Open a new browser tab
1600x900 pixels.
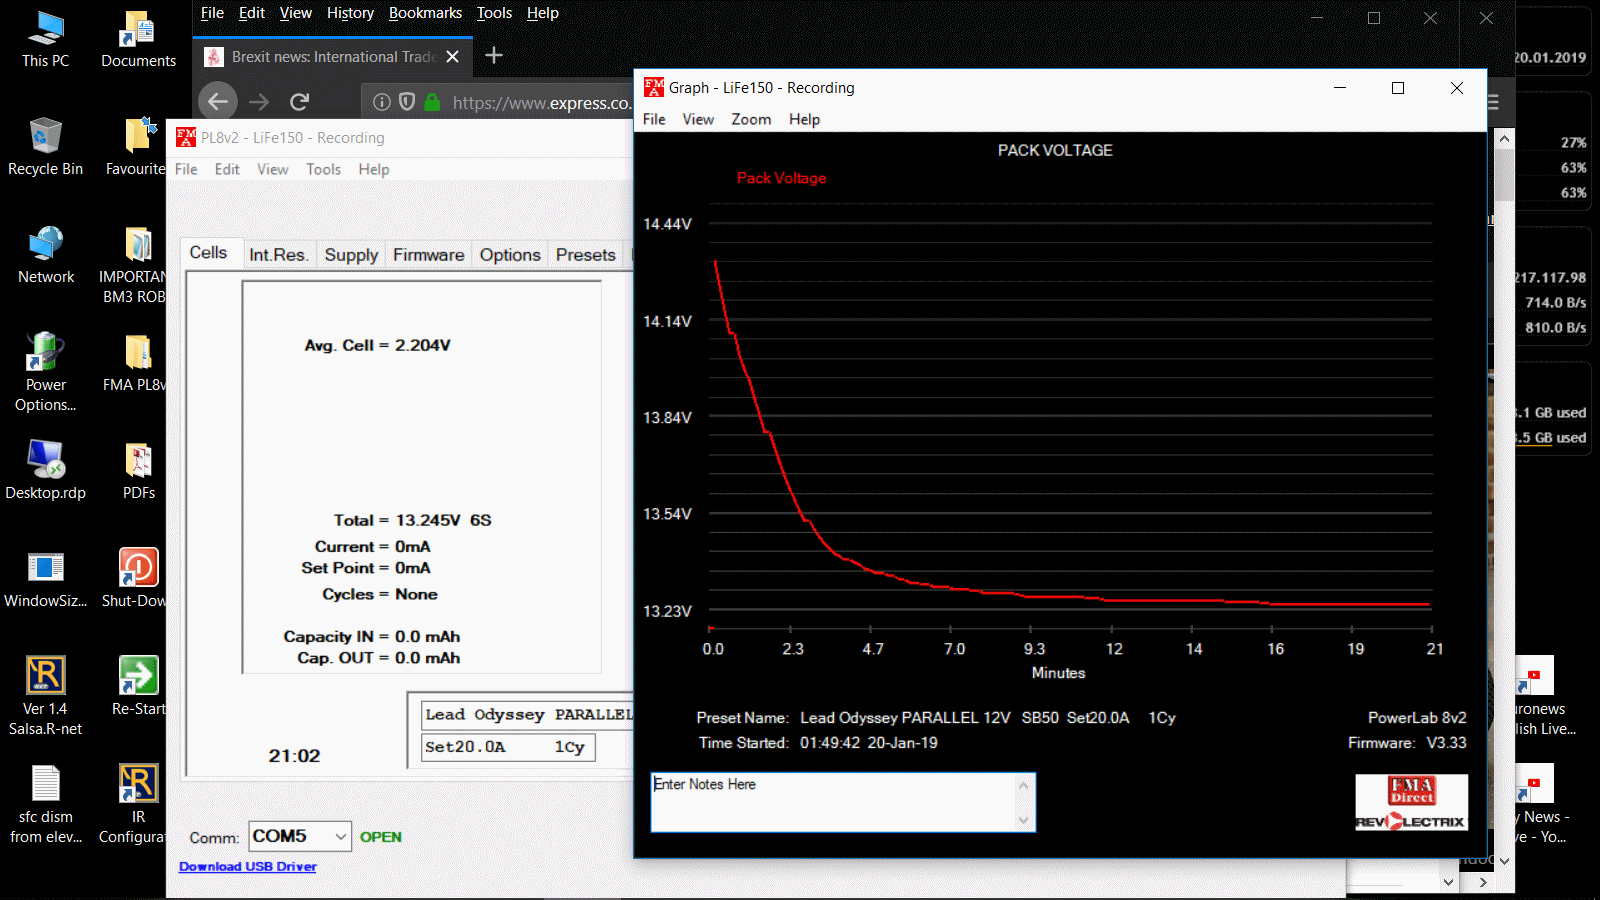coord(494,56)
